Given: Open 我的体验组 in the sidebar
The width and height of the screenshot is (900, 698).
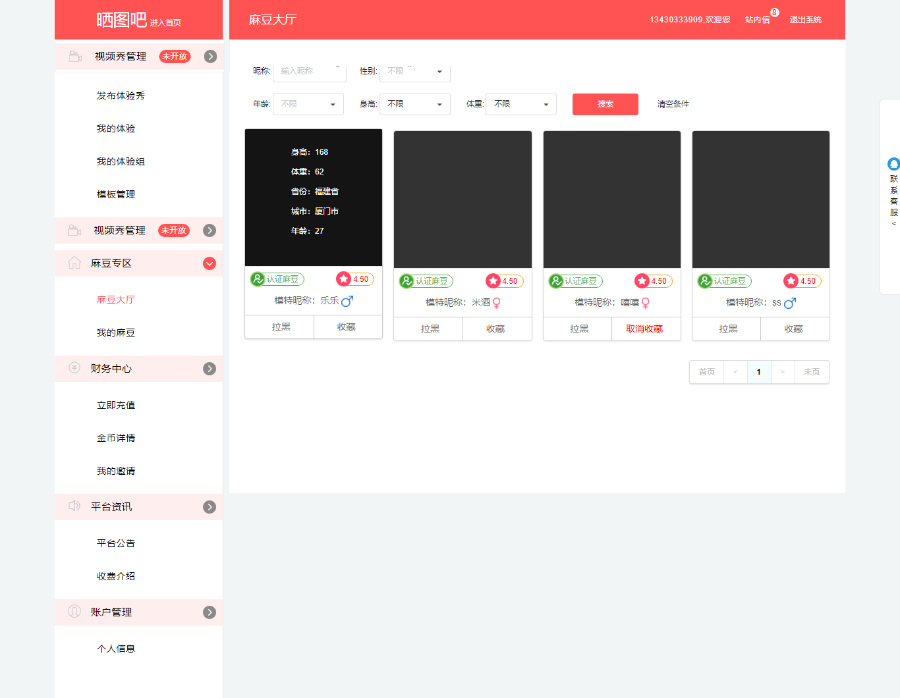Looking at the screenshot, I should tap(121, 161).
